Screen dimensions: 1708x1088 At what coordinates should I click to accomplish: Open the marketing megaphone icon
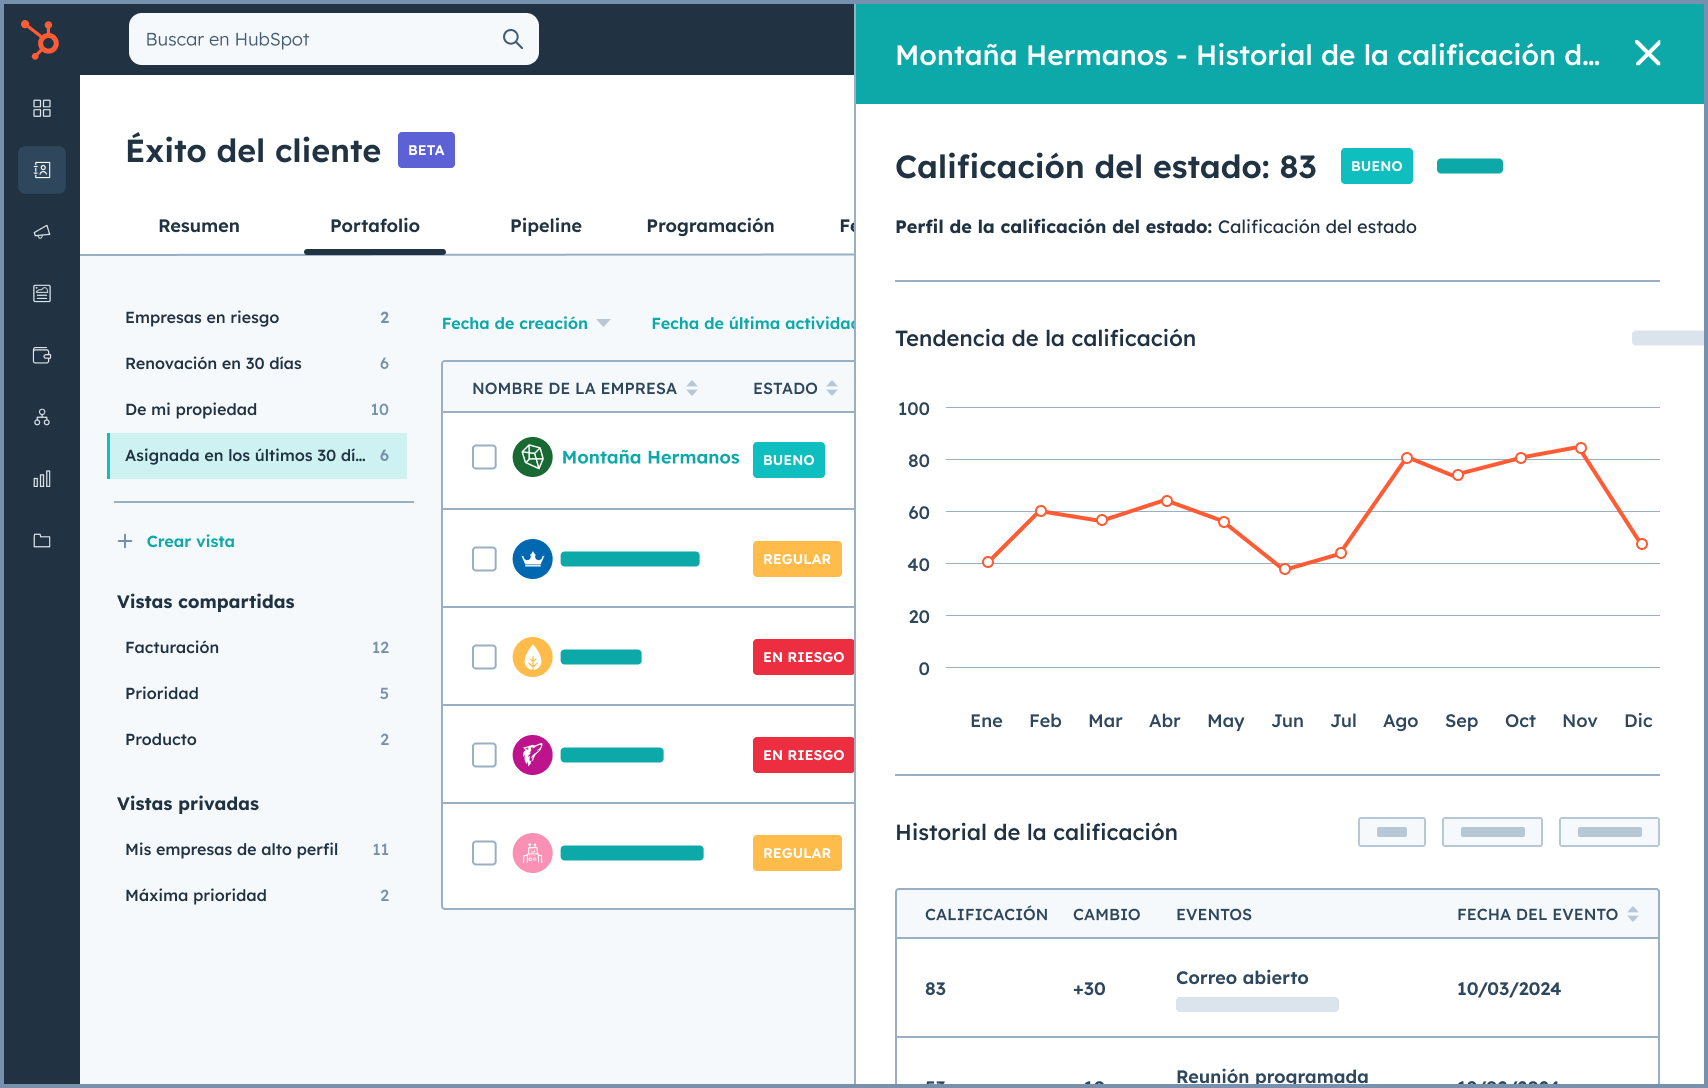coord(42,232)
